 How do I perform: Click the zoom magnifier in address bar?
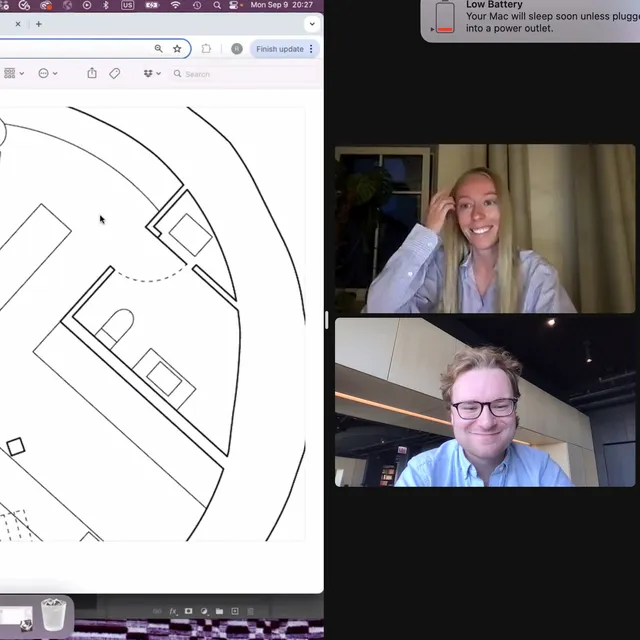click(158, 48)
